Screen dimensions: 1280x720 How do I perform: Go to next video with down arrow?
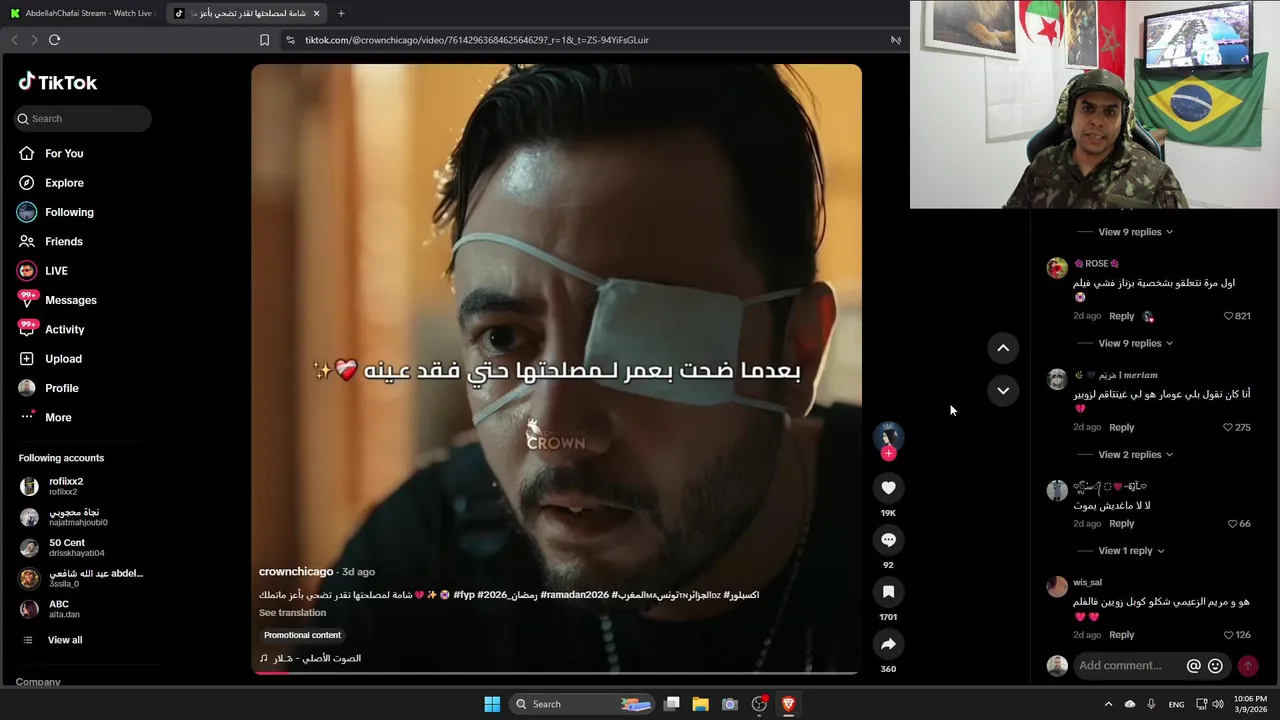coord(1003,390)
